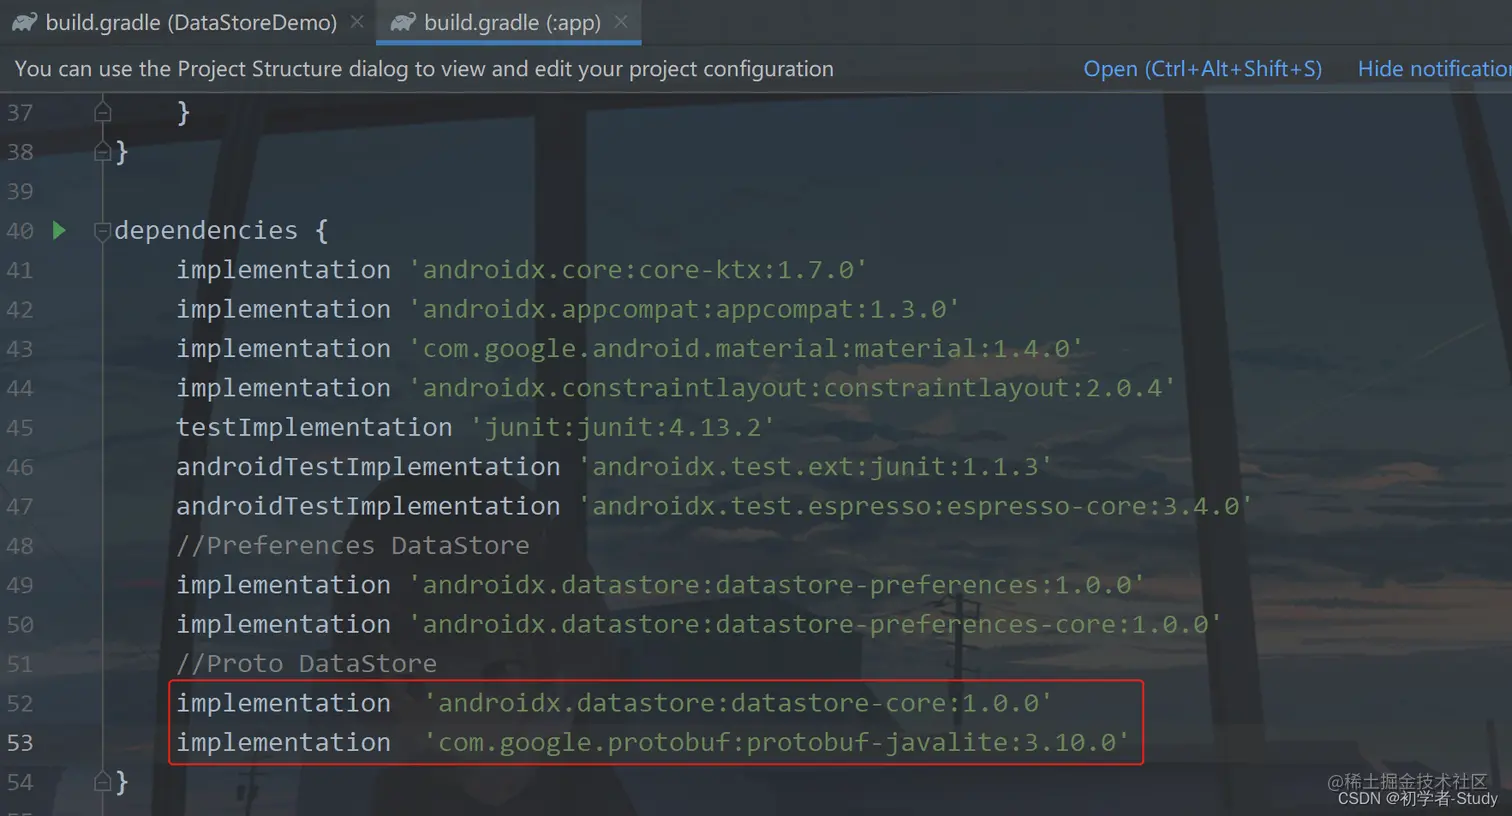Click 'androidx.datastore:datastore-core:1.0.0' string

click(737, 703)
